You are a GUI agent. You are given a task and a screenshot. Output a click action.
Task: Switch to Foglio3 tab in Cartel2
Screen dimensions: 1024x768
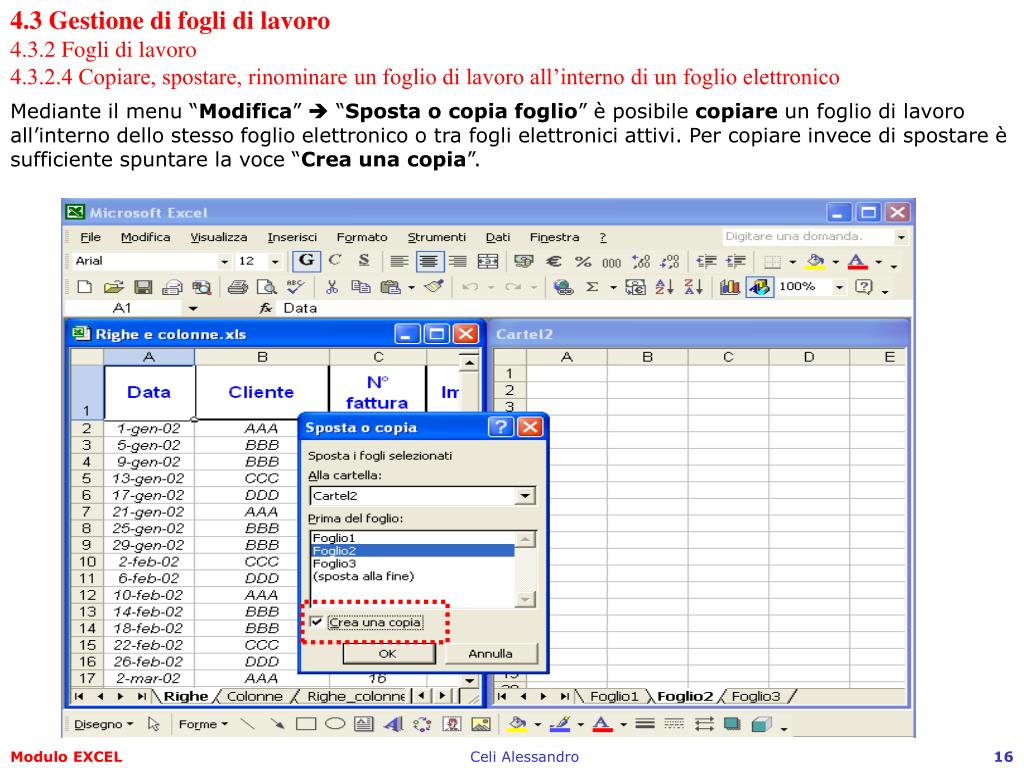tap(756, 696)
